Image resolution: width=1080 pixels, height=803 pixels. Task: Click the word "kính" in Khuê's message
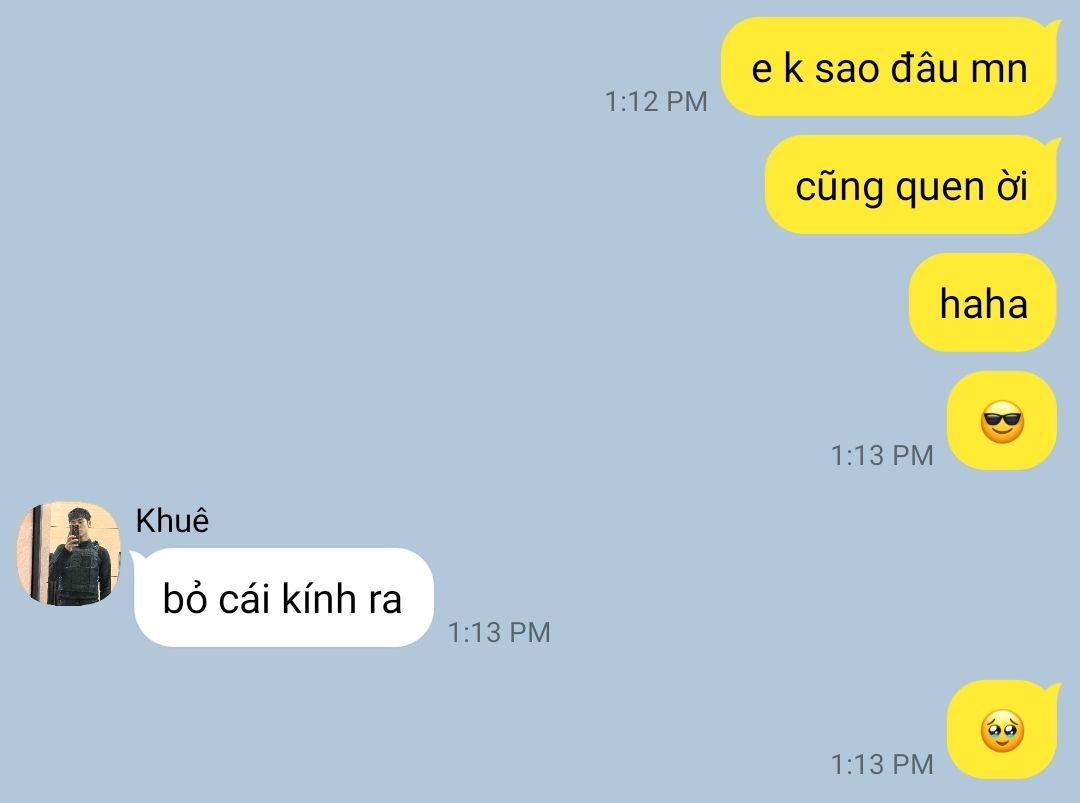[318, 598]
